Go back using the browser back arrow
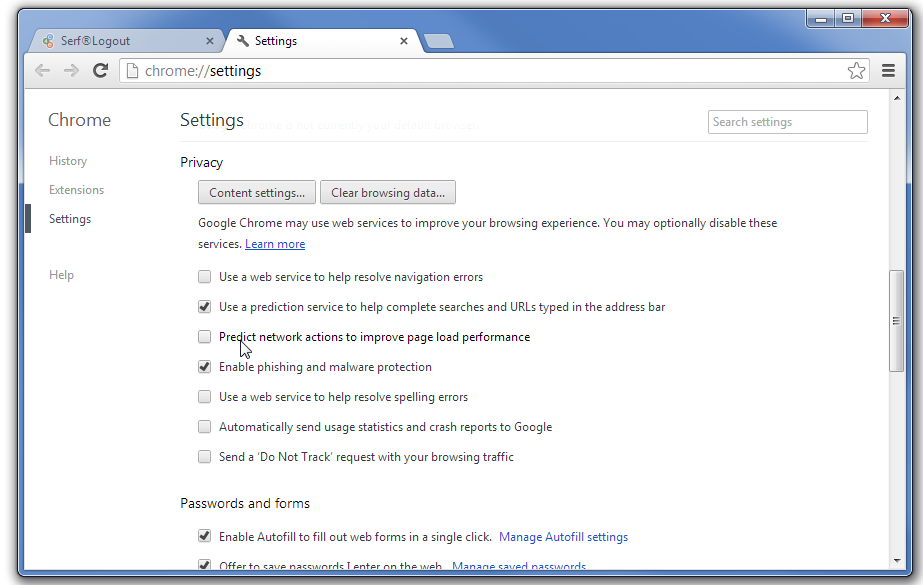This screenshot has height=585, width=923. (42, 71)
